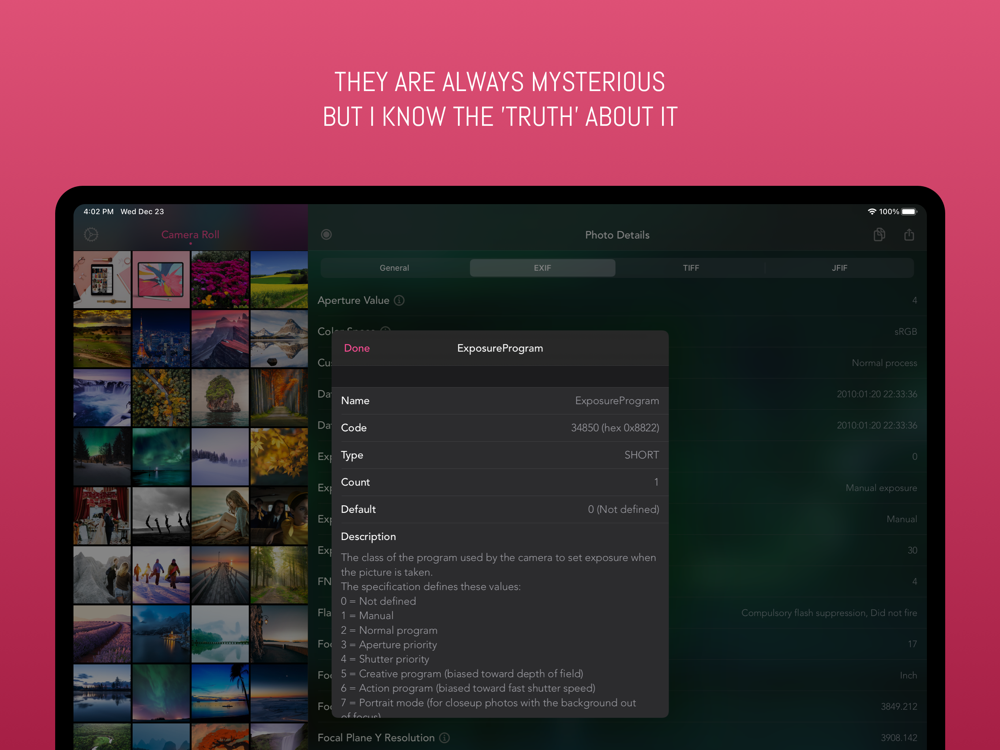Tap the '4 = Shutter priority' line
This screenshot has width=1000, height=750.
385,659
